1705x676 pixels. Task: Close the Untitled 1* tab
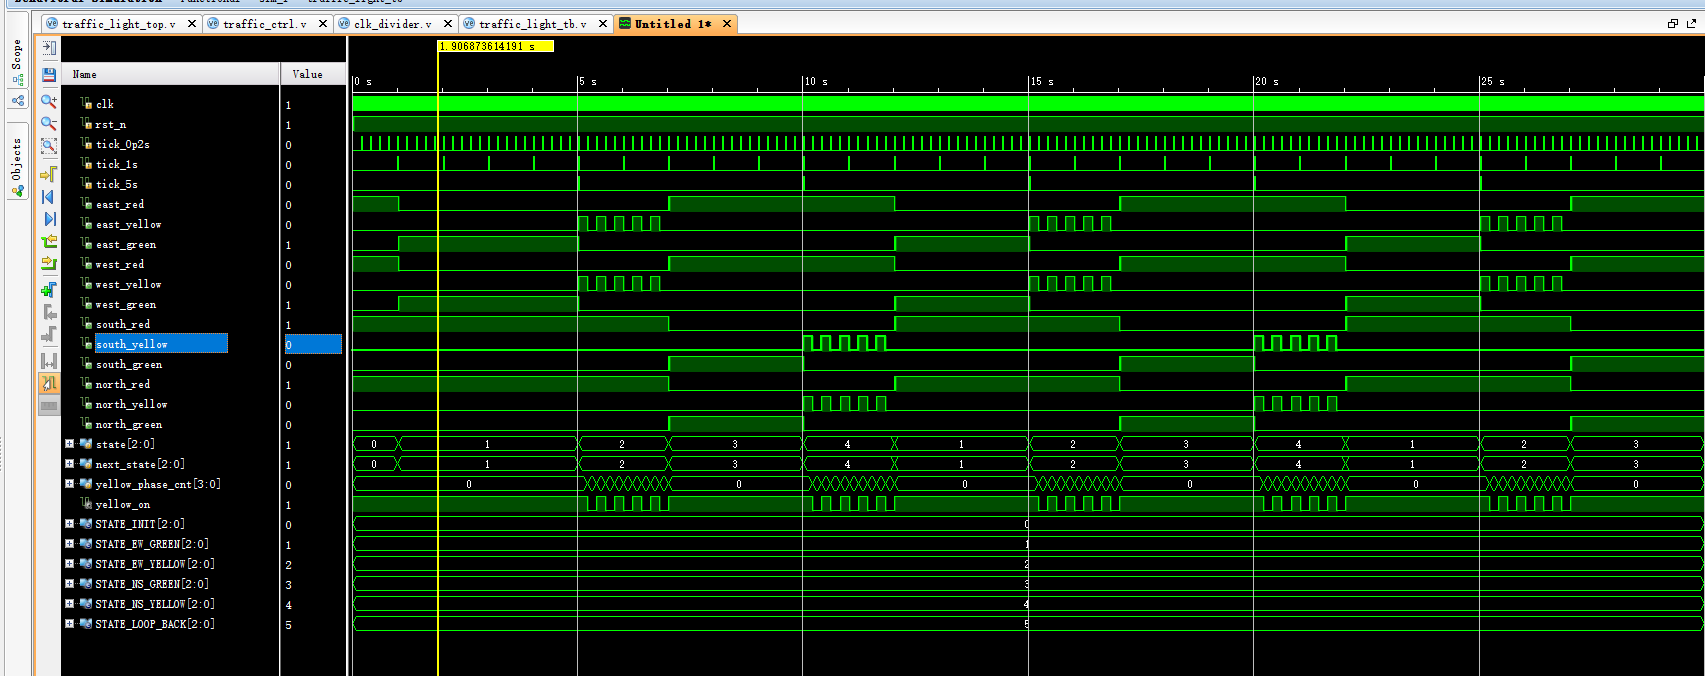coord(727,24)
